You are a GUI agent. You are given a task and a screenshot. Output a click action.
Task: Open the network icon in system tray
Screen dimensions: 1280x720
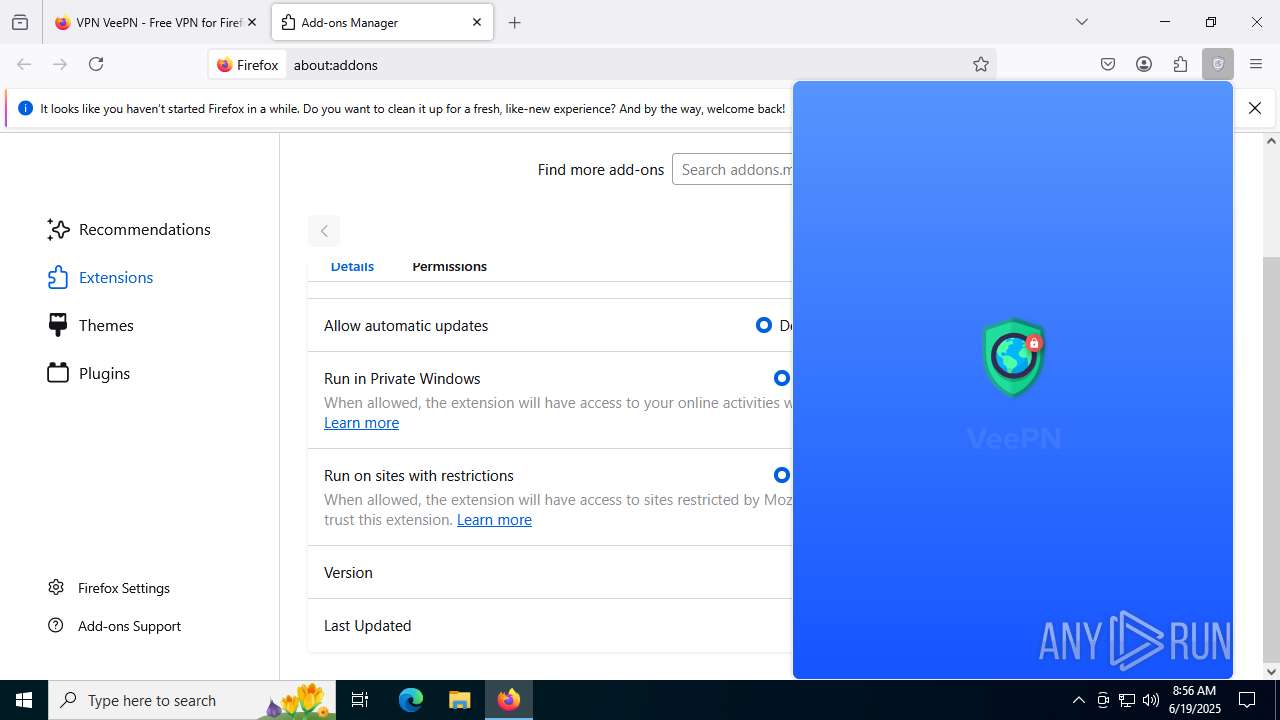(x=1127, y=700)
